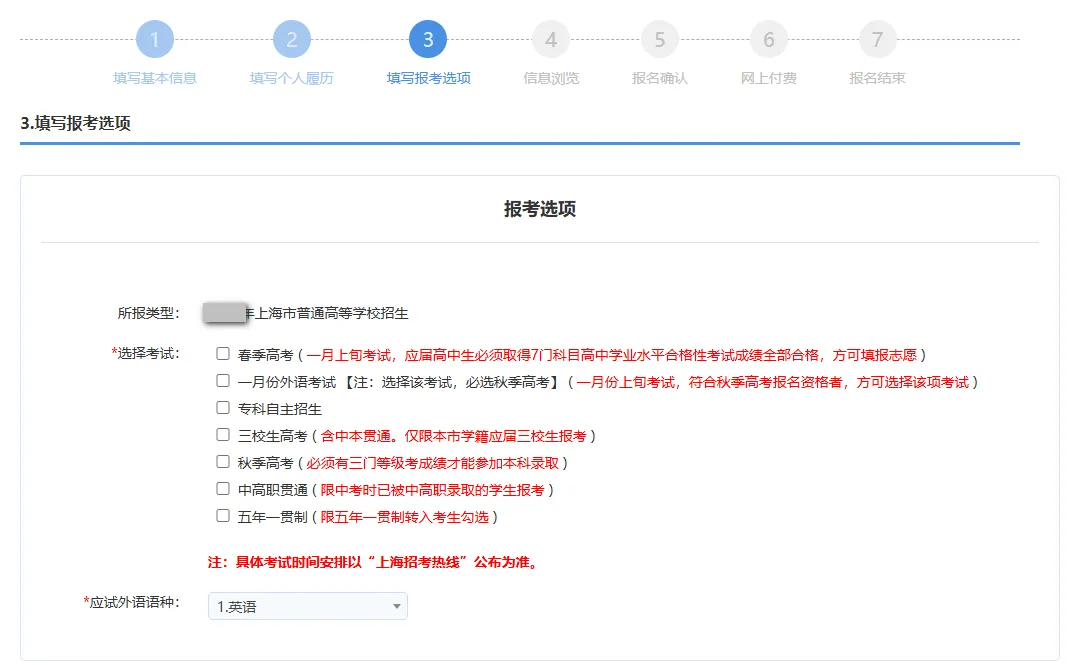Click step 1 circle 填写基本信息
1075x665 pixels.
(x=154, y=40)
